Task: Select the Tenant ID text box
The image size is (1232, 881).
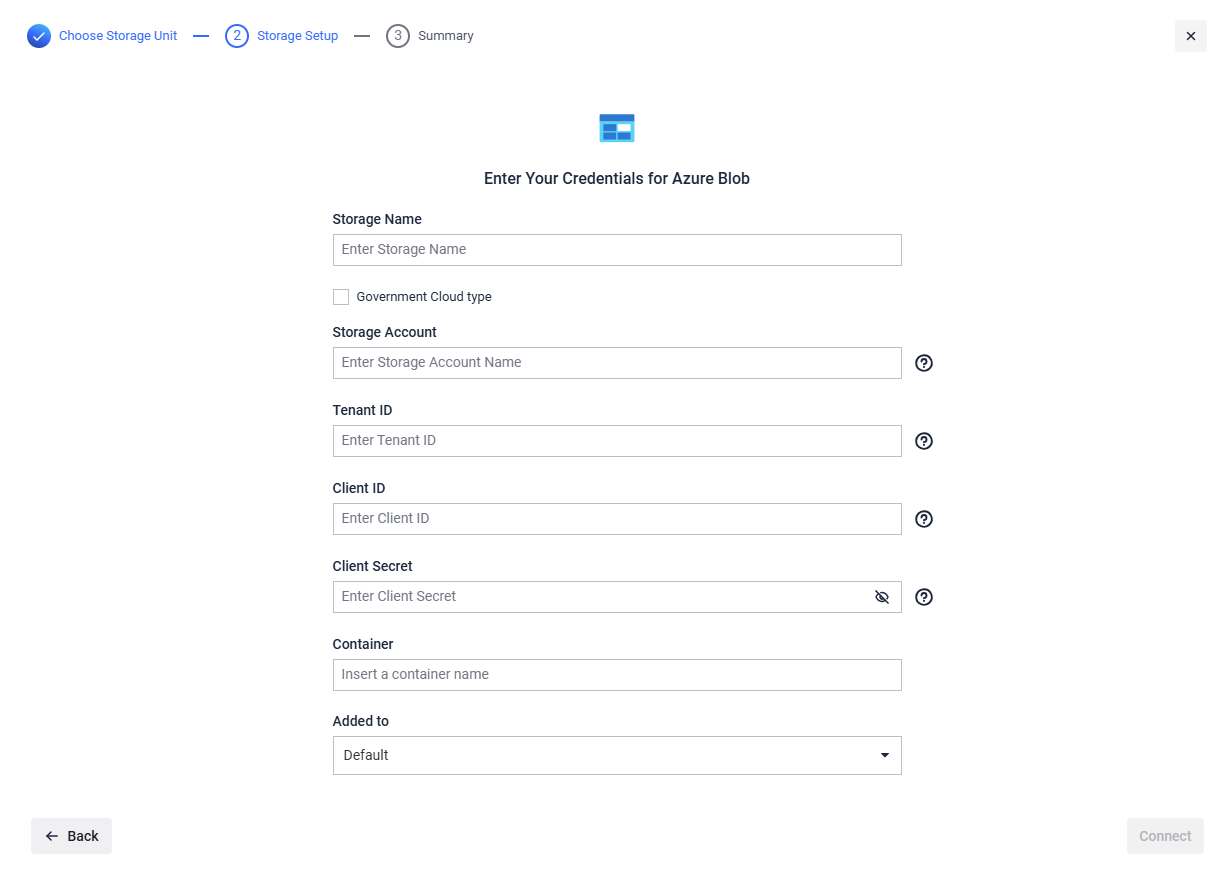Action: pos(617,441)
